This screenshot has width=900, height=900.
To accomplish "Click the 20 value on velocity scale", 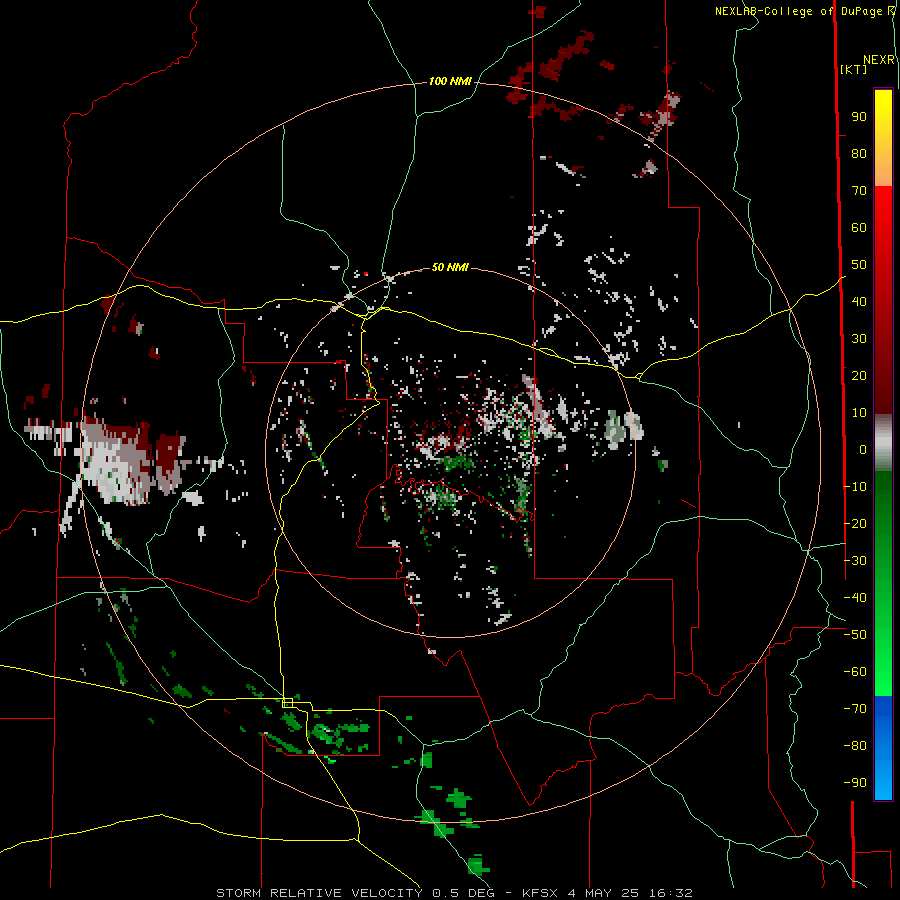I will [x=859, y=376].
